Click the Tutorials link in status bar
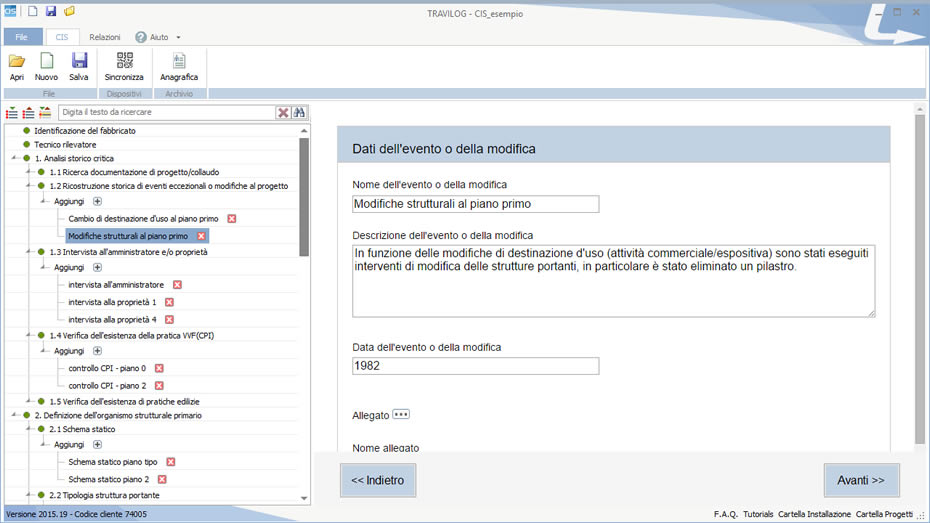Image resolution: width=930 pixels, height=523 pixels. tap(758, 514)
